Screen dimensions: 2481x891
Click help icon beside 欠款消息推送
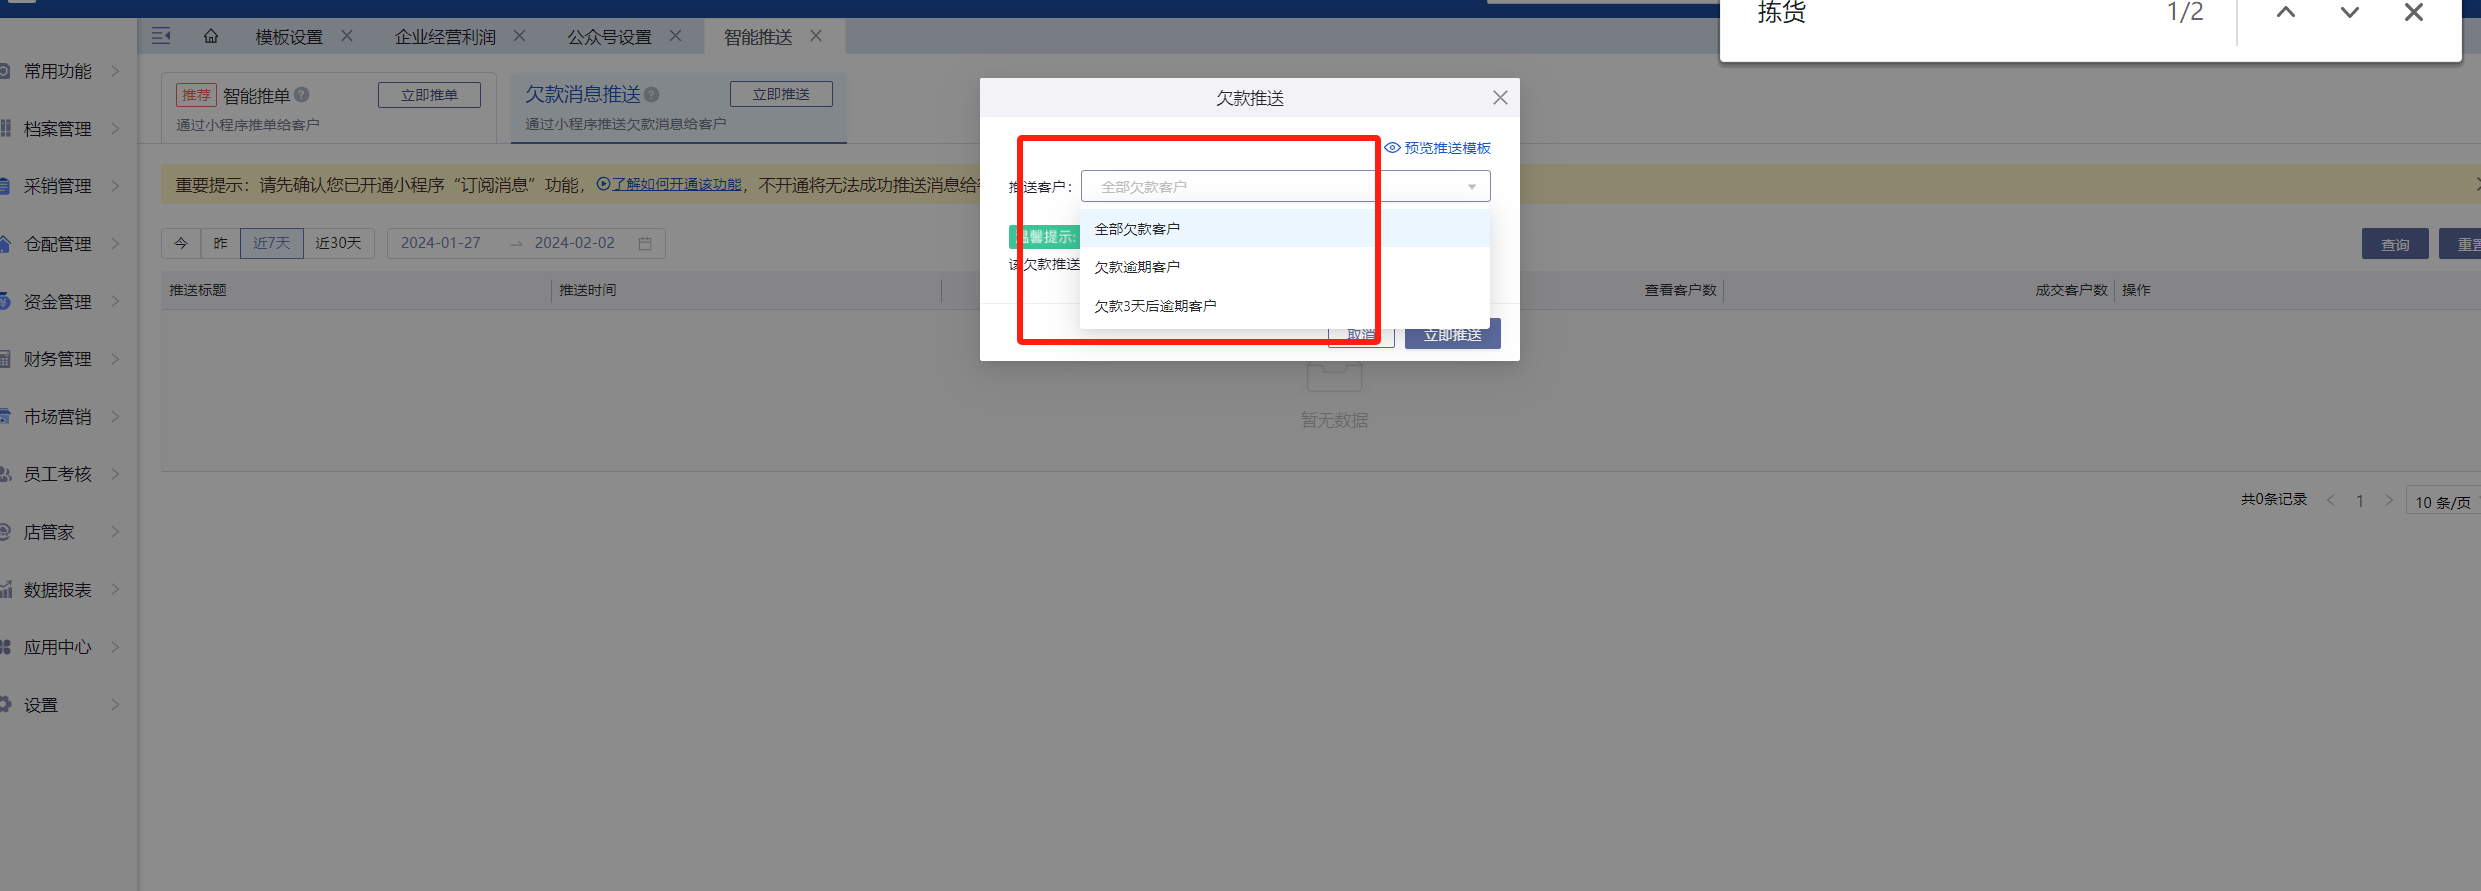coord(652,95)
